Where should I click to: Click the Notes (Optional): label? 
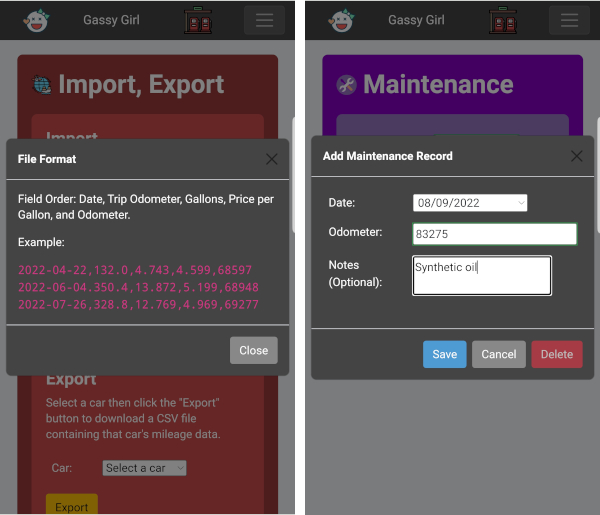(355, 274)
